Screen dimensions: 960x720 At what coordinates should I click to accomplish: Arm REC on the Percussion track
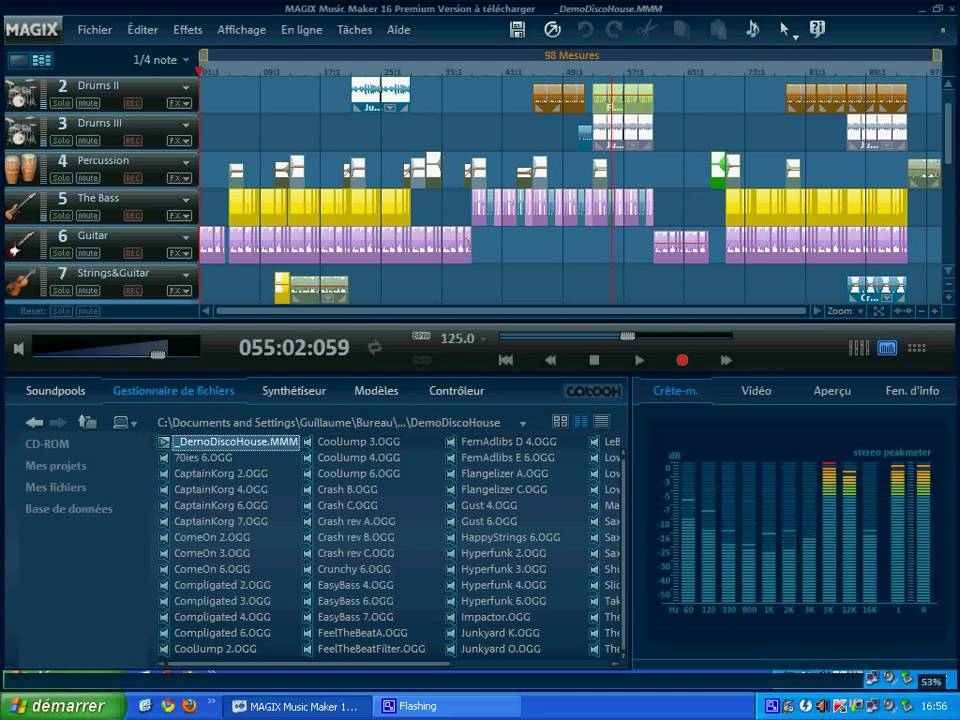point(133,178)
